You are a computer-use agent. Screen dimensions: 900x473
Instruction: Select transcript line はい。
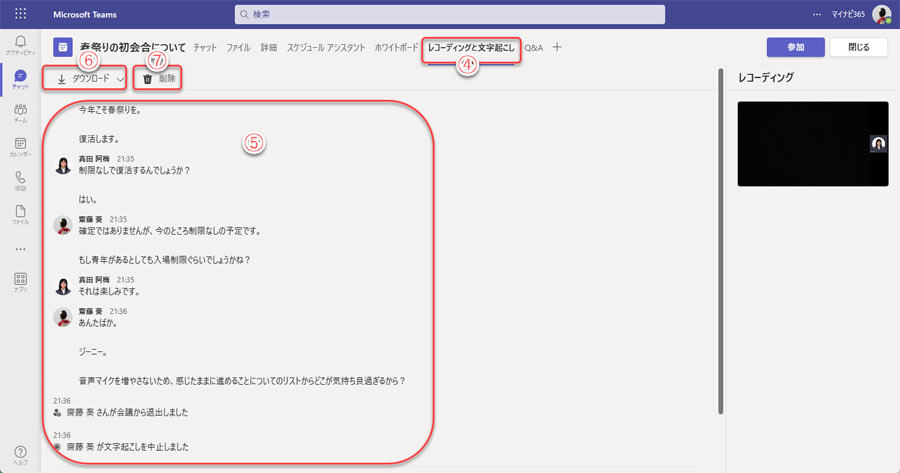88,199
